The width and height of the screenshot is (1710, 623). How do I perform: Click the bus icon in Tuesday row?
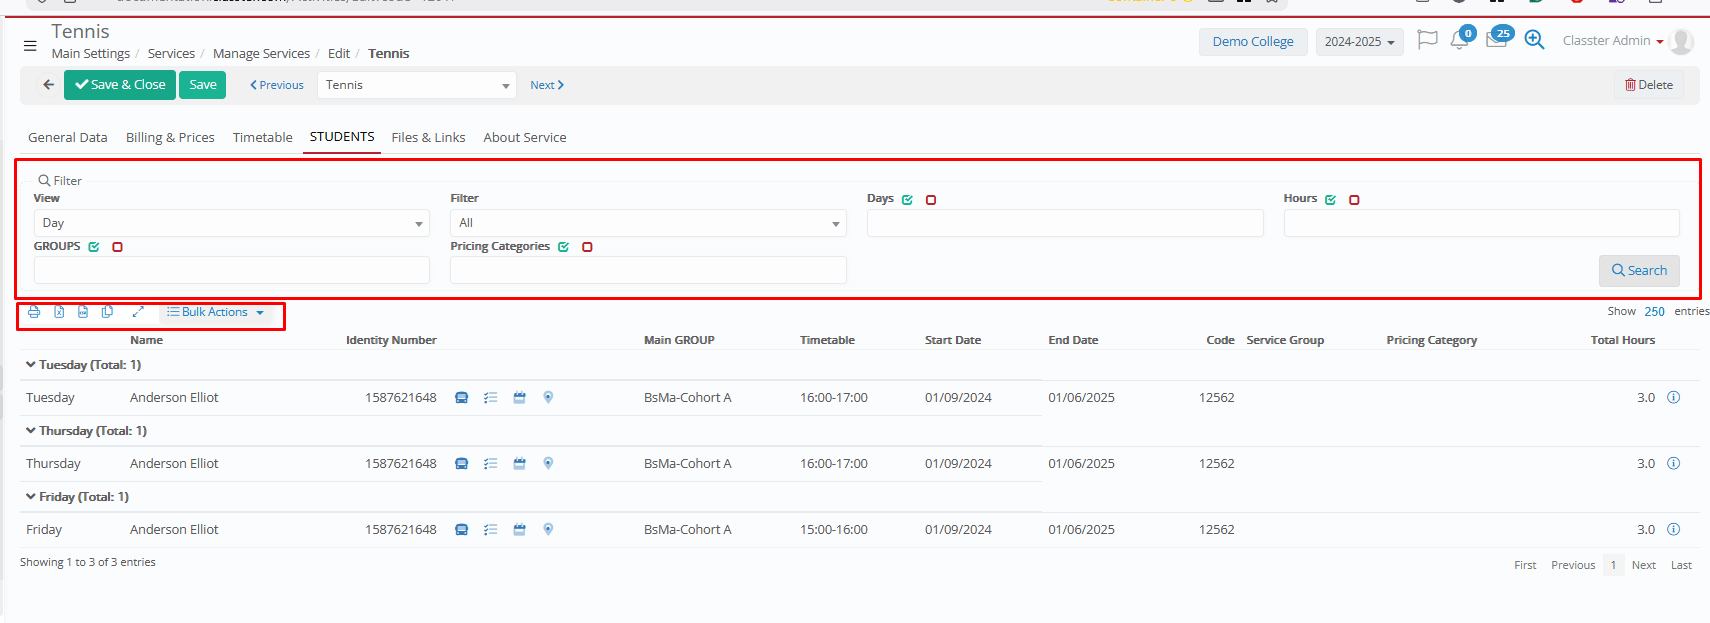(x=461, y=398)
